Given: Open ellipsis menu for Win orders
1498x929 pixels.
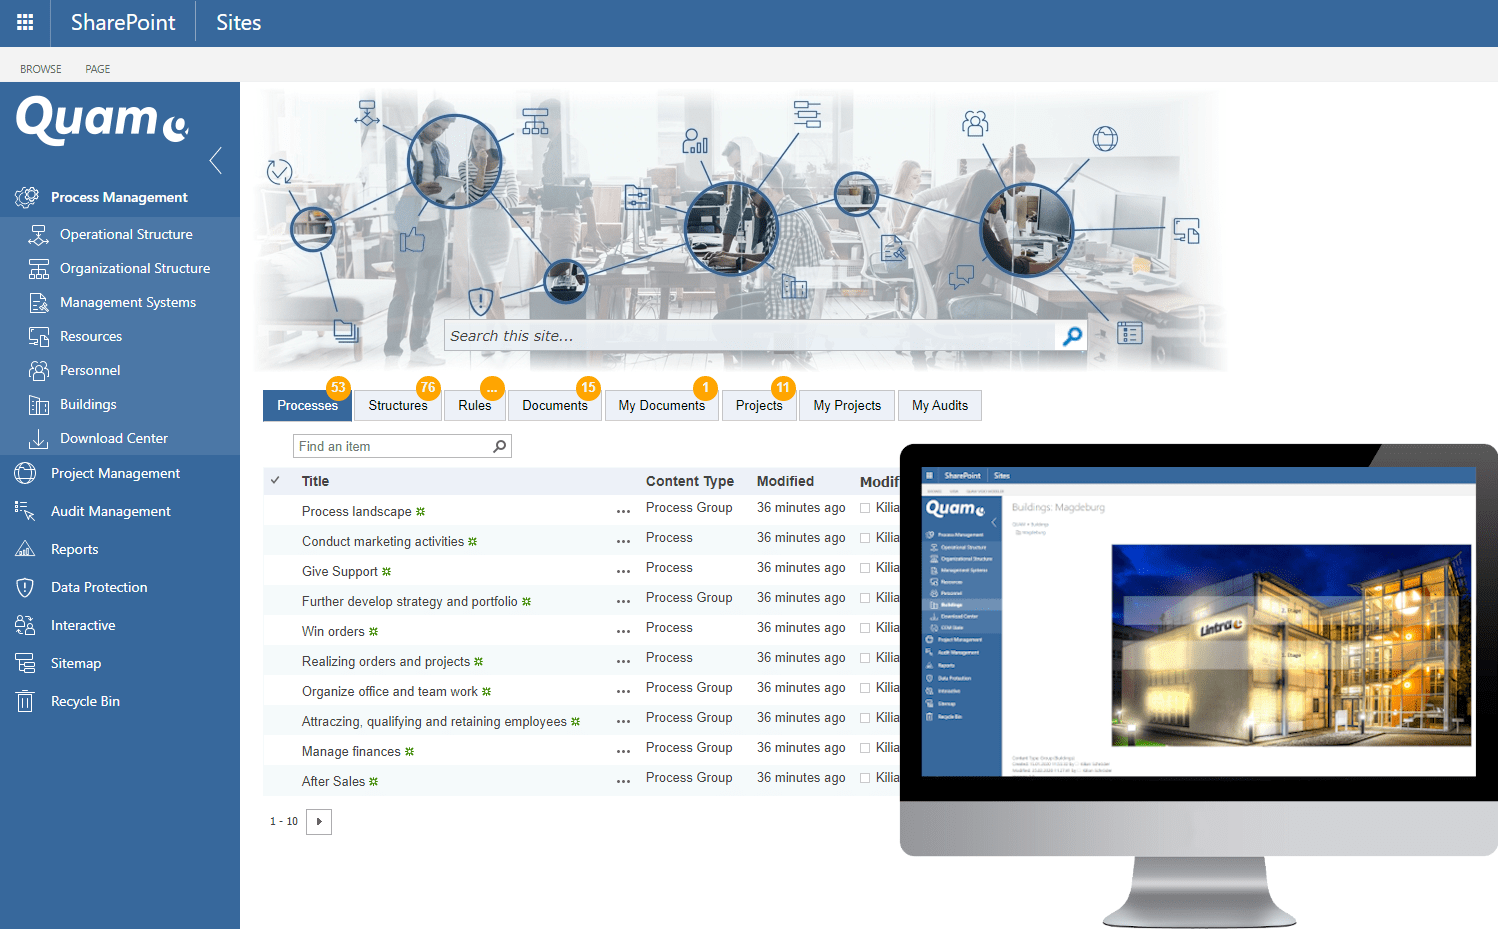Looking at the screenshot, I should click(623, 631).
